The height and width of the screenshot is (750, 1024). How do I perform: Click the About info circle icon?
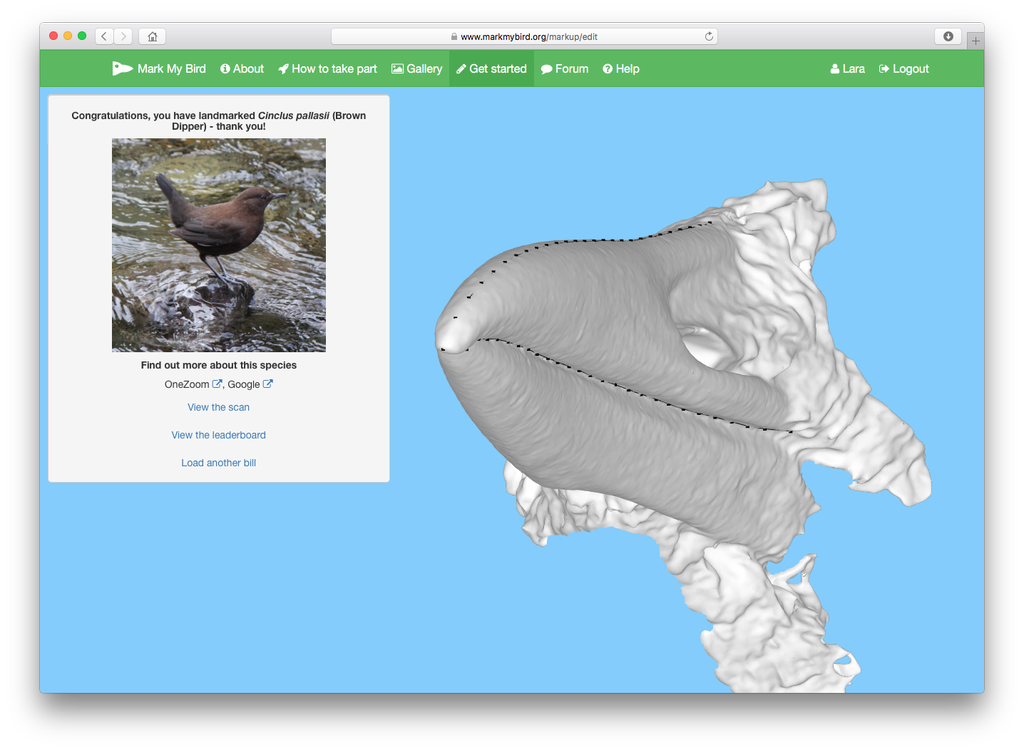(x=225, y=69)
